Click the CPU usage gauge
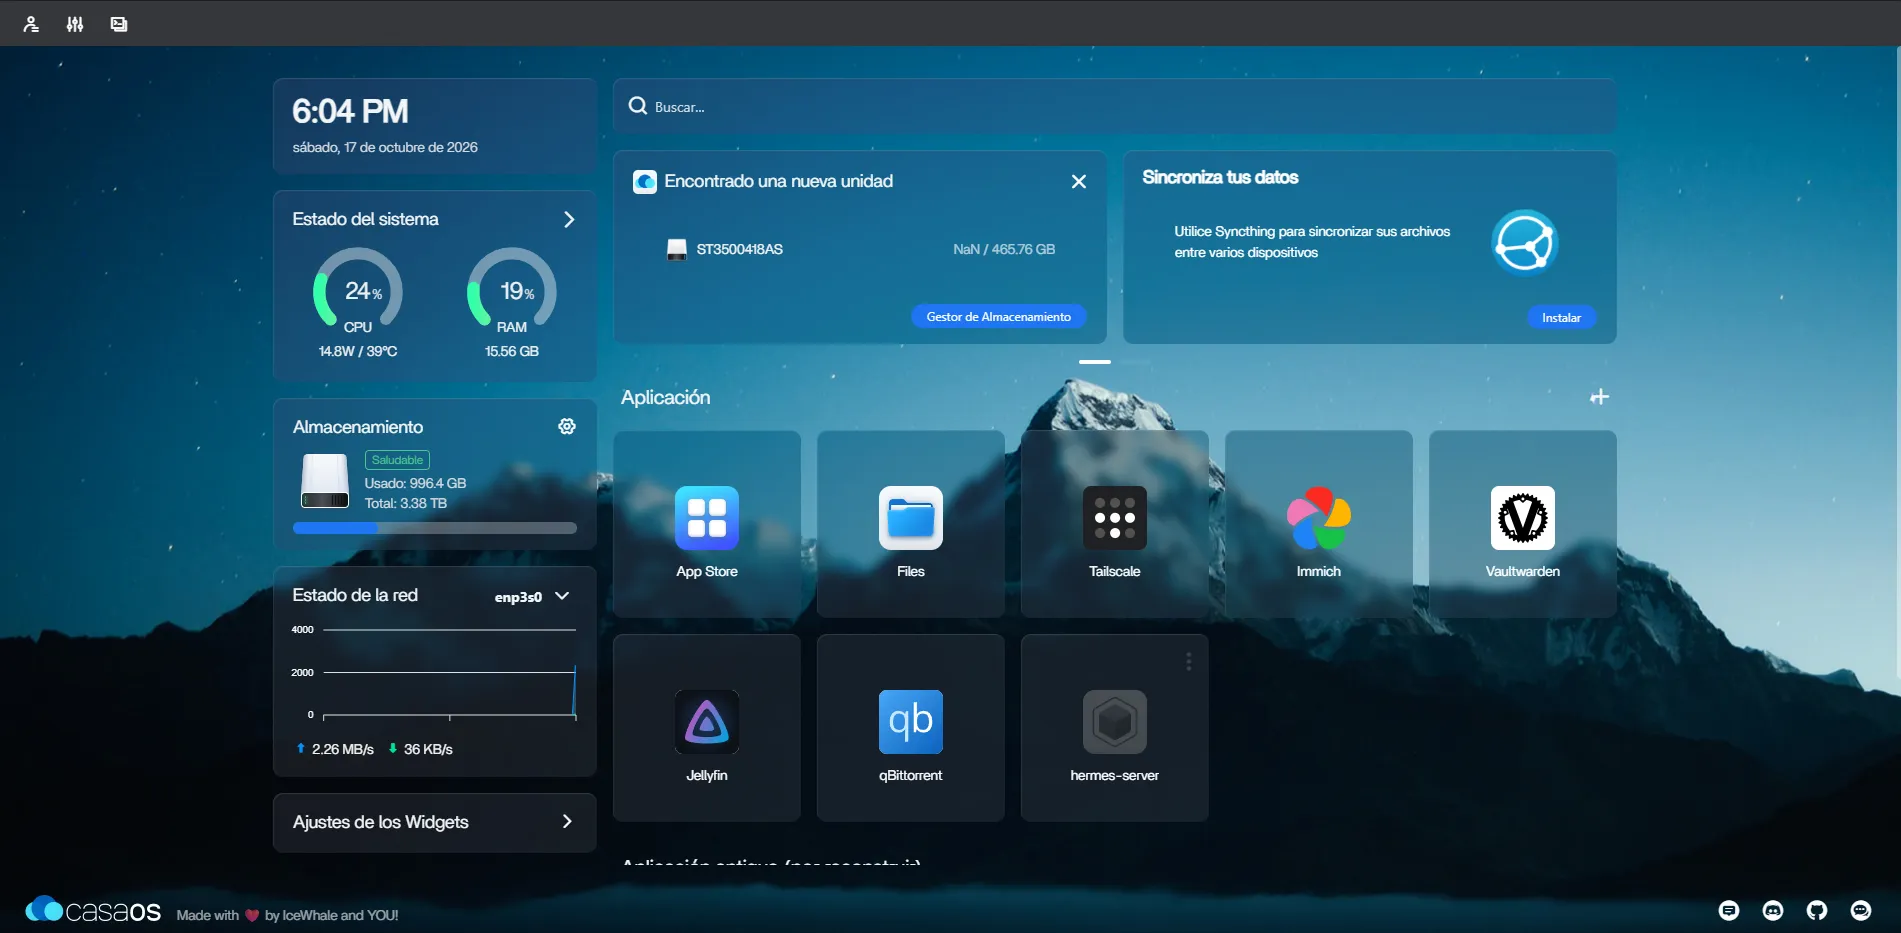The height and width of the screenshot is (933, 1901). 358,290
